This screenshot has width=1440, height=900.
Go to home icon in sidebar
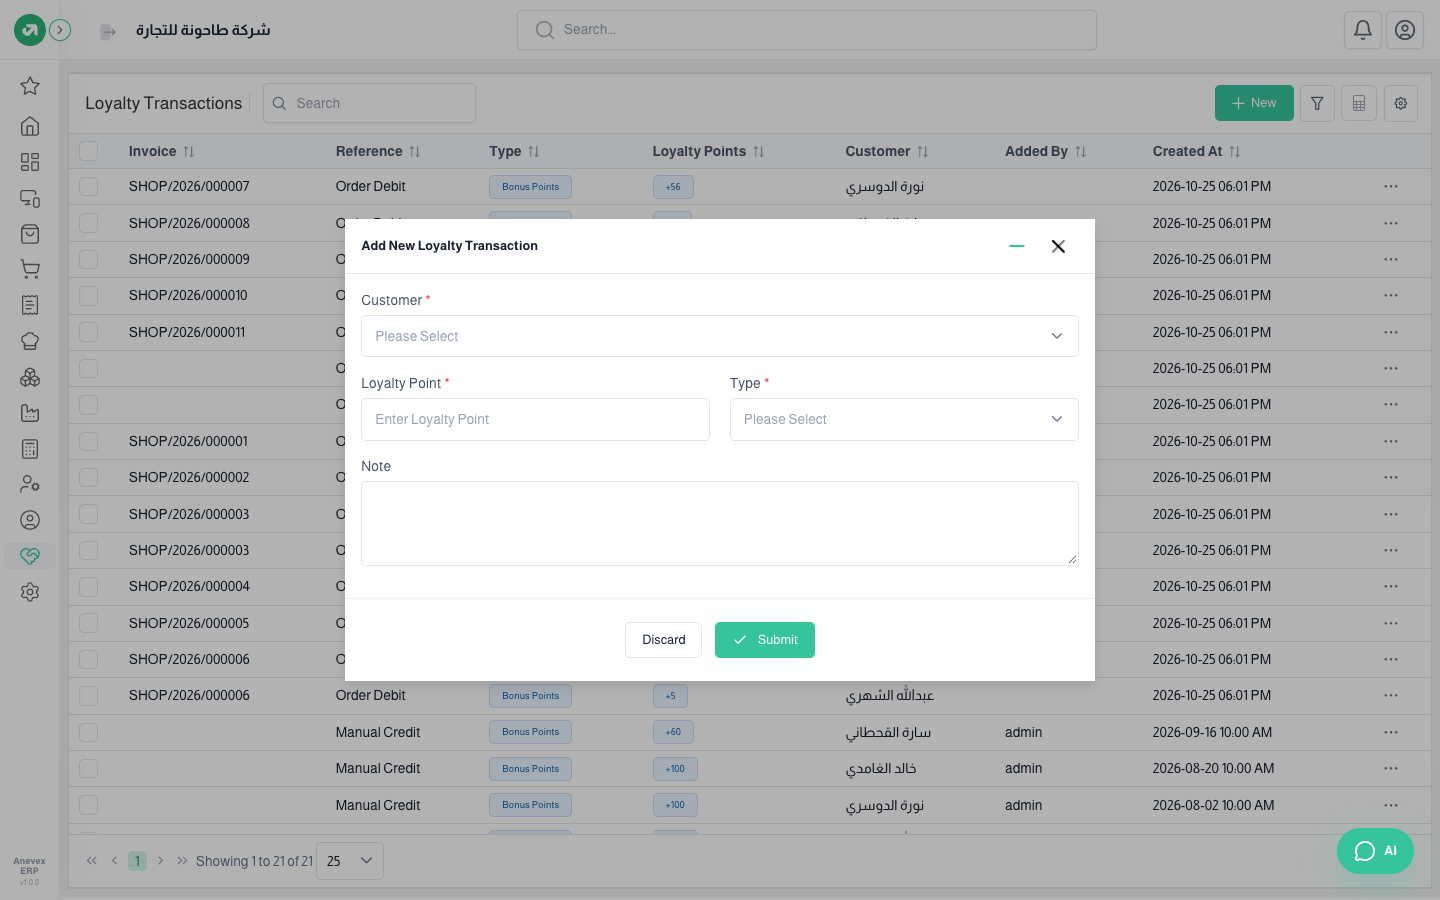pyautogui.click(x=30, y=126)
